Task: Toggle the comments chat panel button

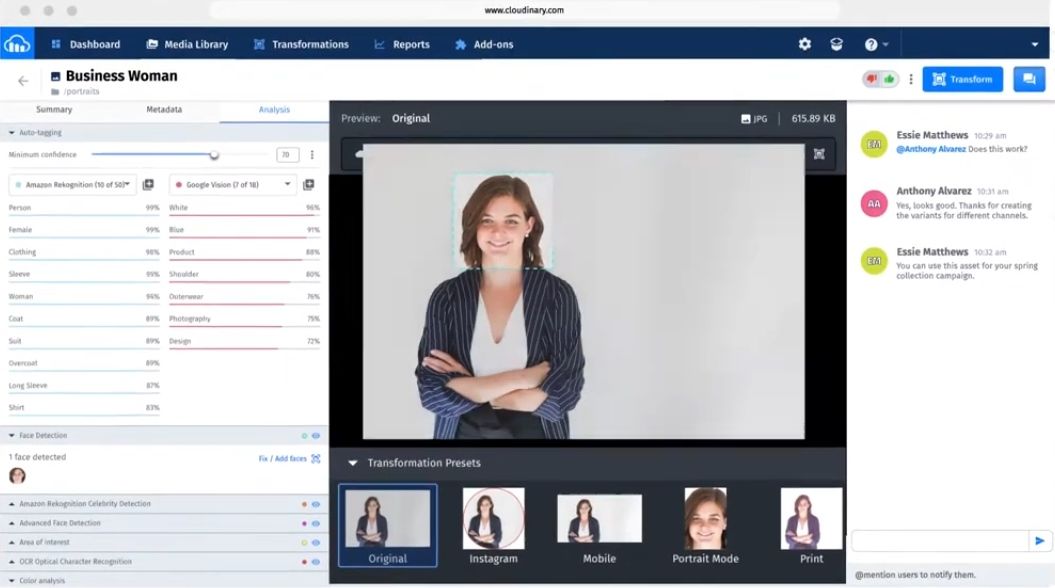Action: 1029,79
